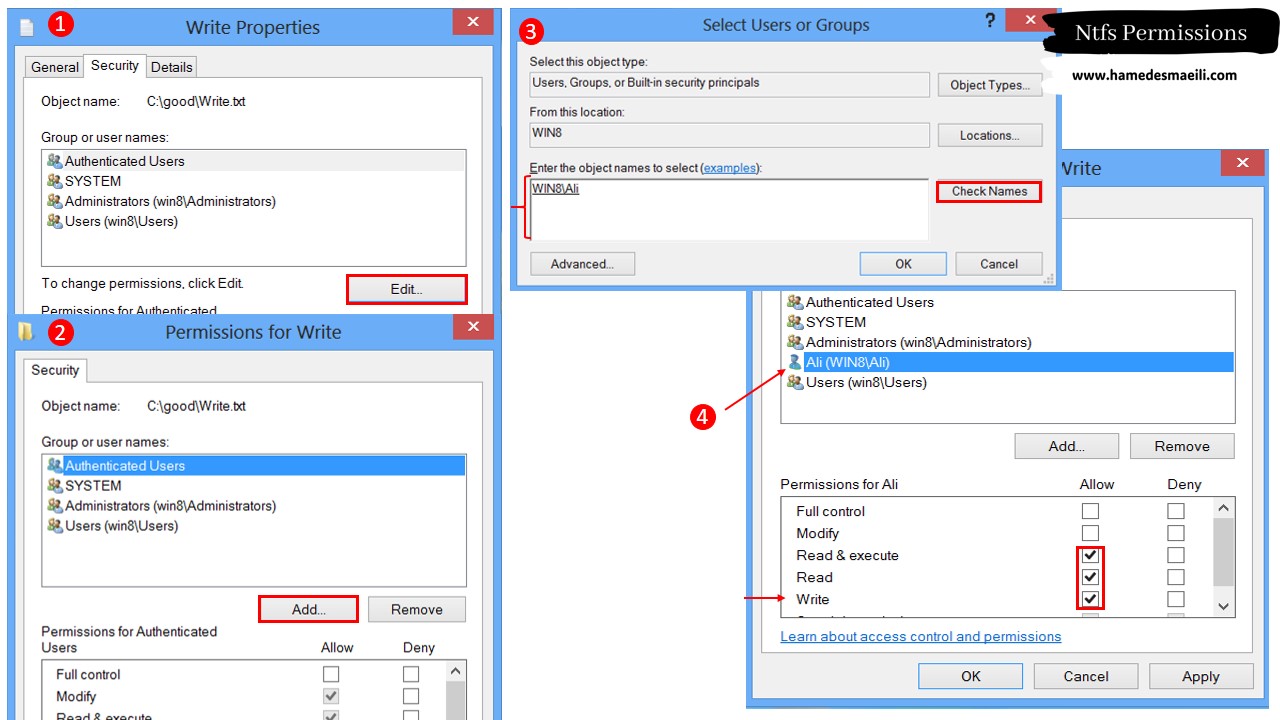Click scroll-up arrow of Permissions for Ali list
The height and width of the screenshot is (720, 1280).
[1223, 508]
